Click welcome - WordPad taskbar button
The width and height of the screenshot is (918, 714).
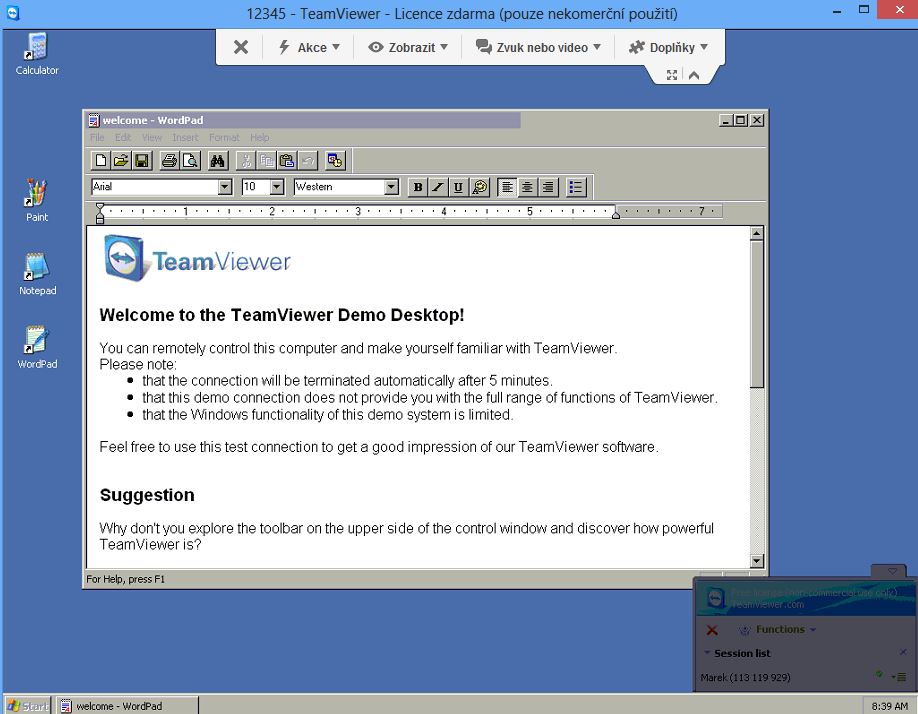coord(128,706)
